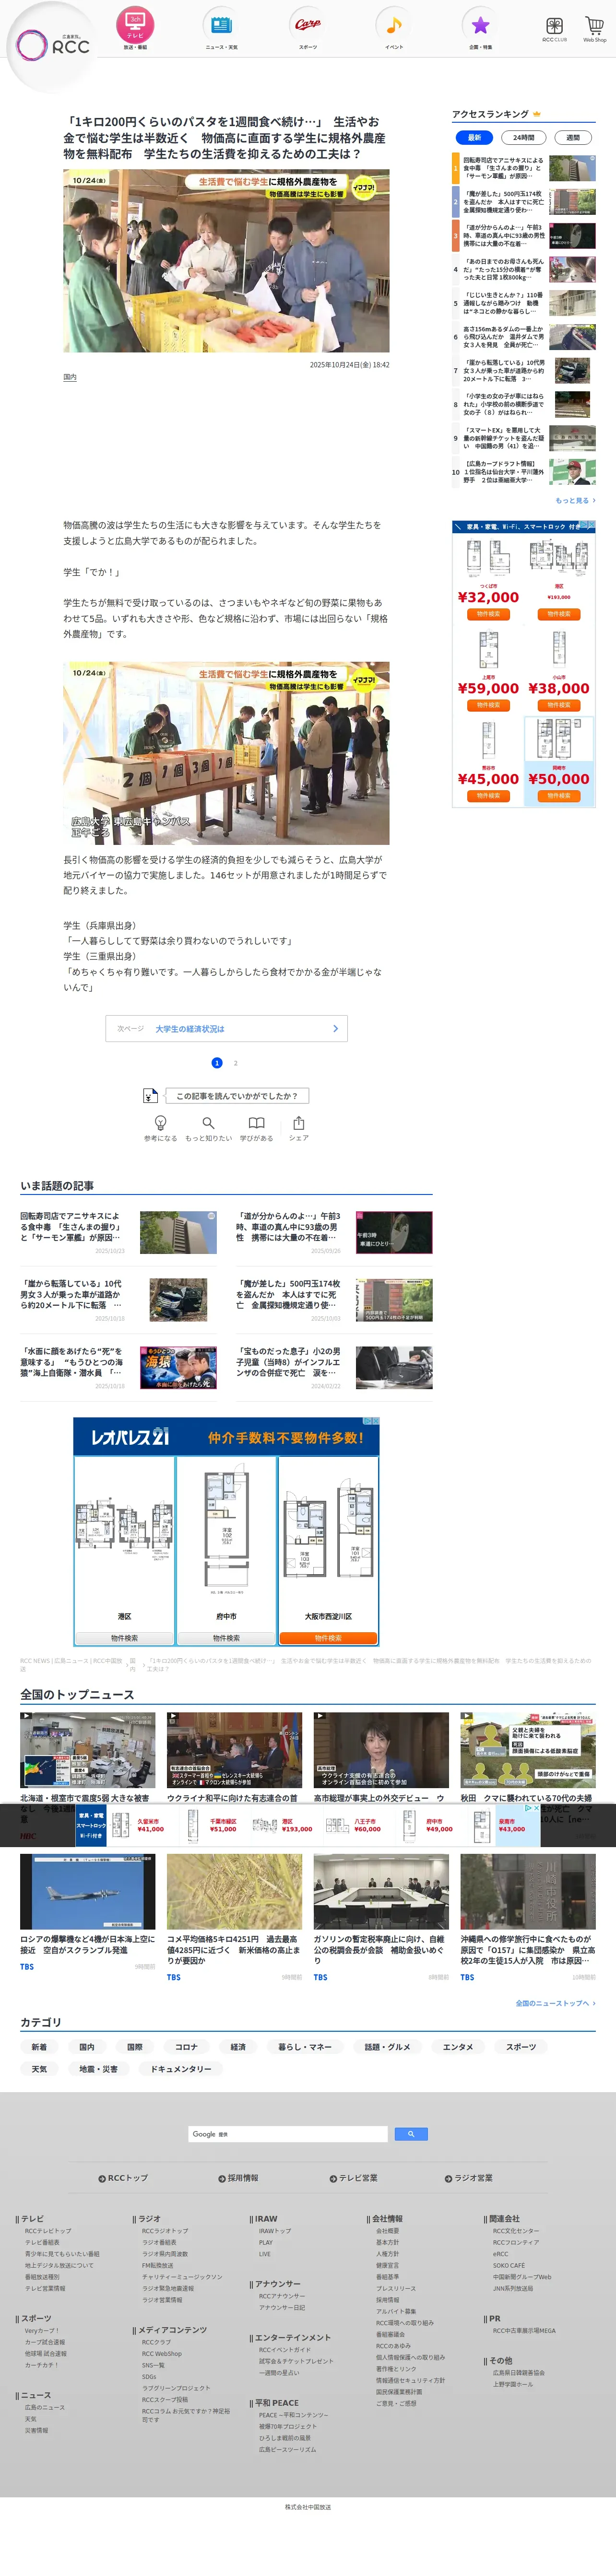This screenshot has width=616, height=2576.
Task: Open the ガソリンの暫定税率廃止 news thumbnail
Action: point(381,1892)
